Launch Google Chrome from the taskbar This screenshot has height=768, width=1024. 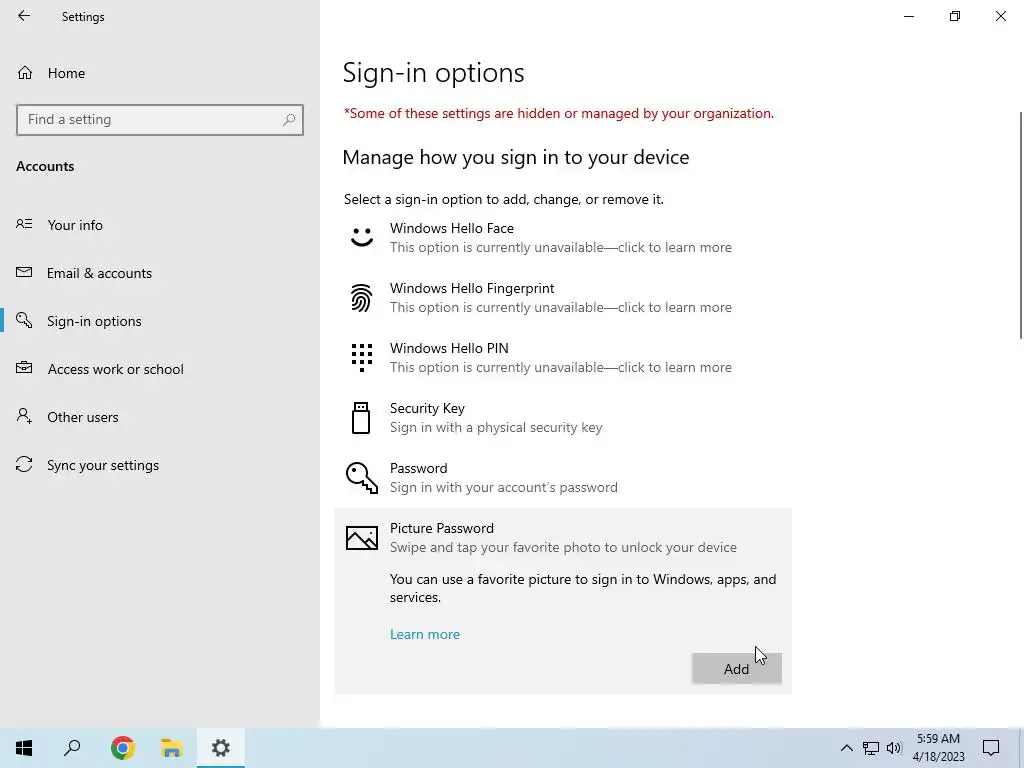(123, 748)
